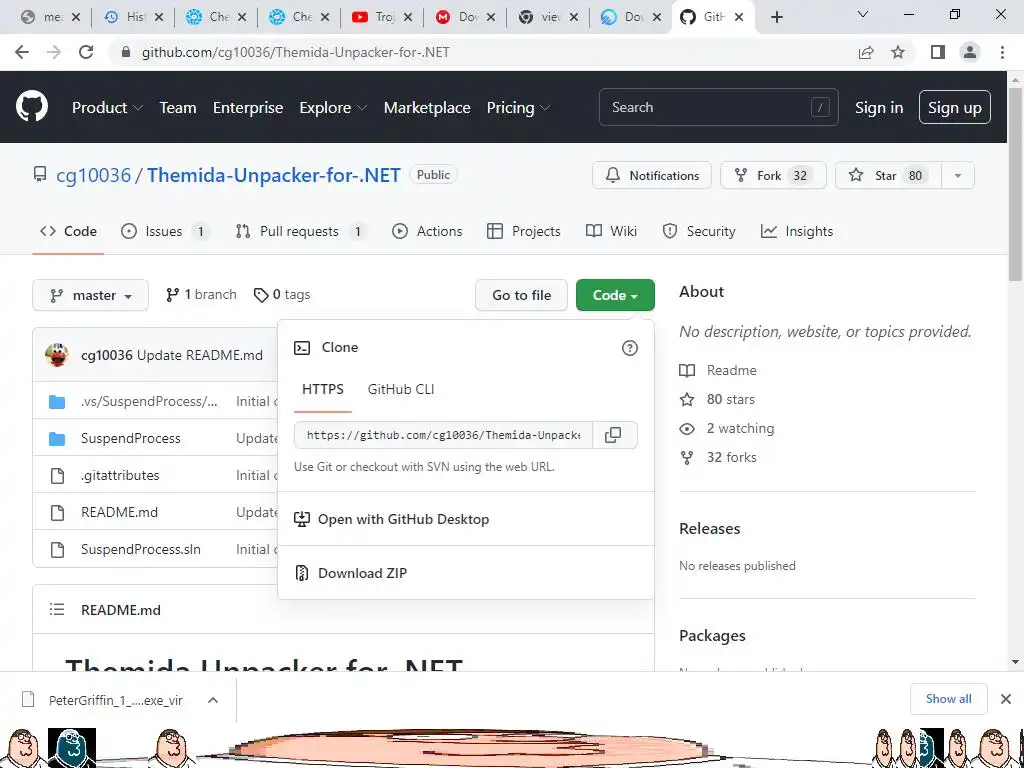Open the cg10036 owner link
The height and width of the screenshot is (768, 1024).
coord(93,175)
